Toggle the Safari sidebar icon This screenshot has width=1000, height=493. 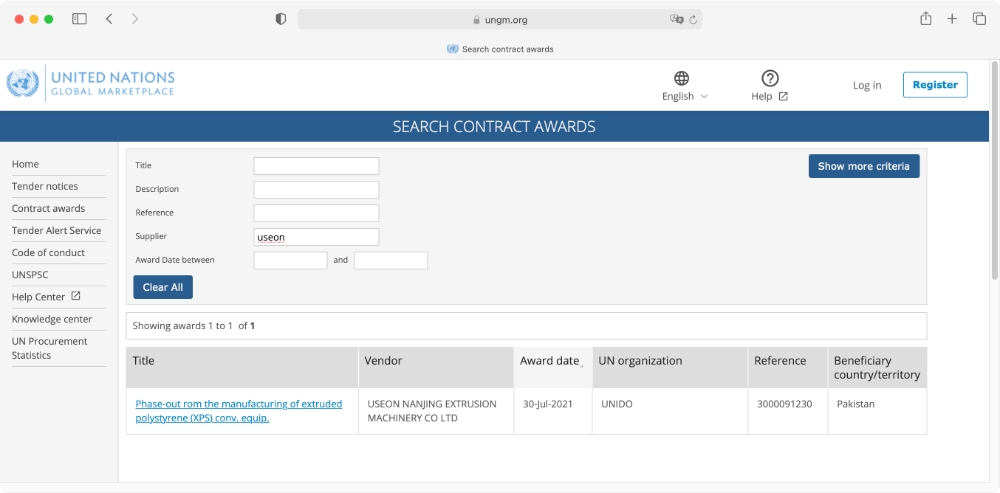[79, 19]
